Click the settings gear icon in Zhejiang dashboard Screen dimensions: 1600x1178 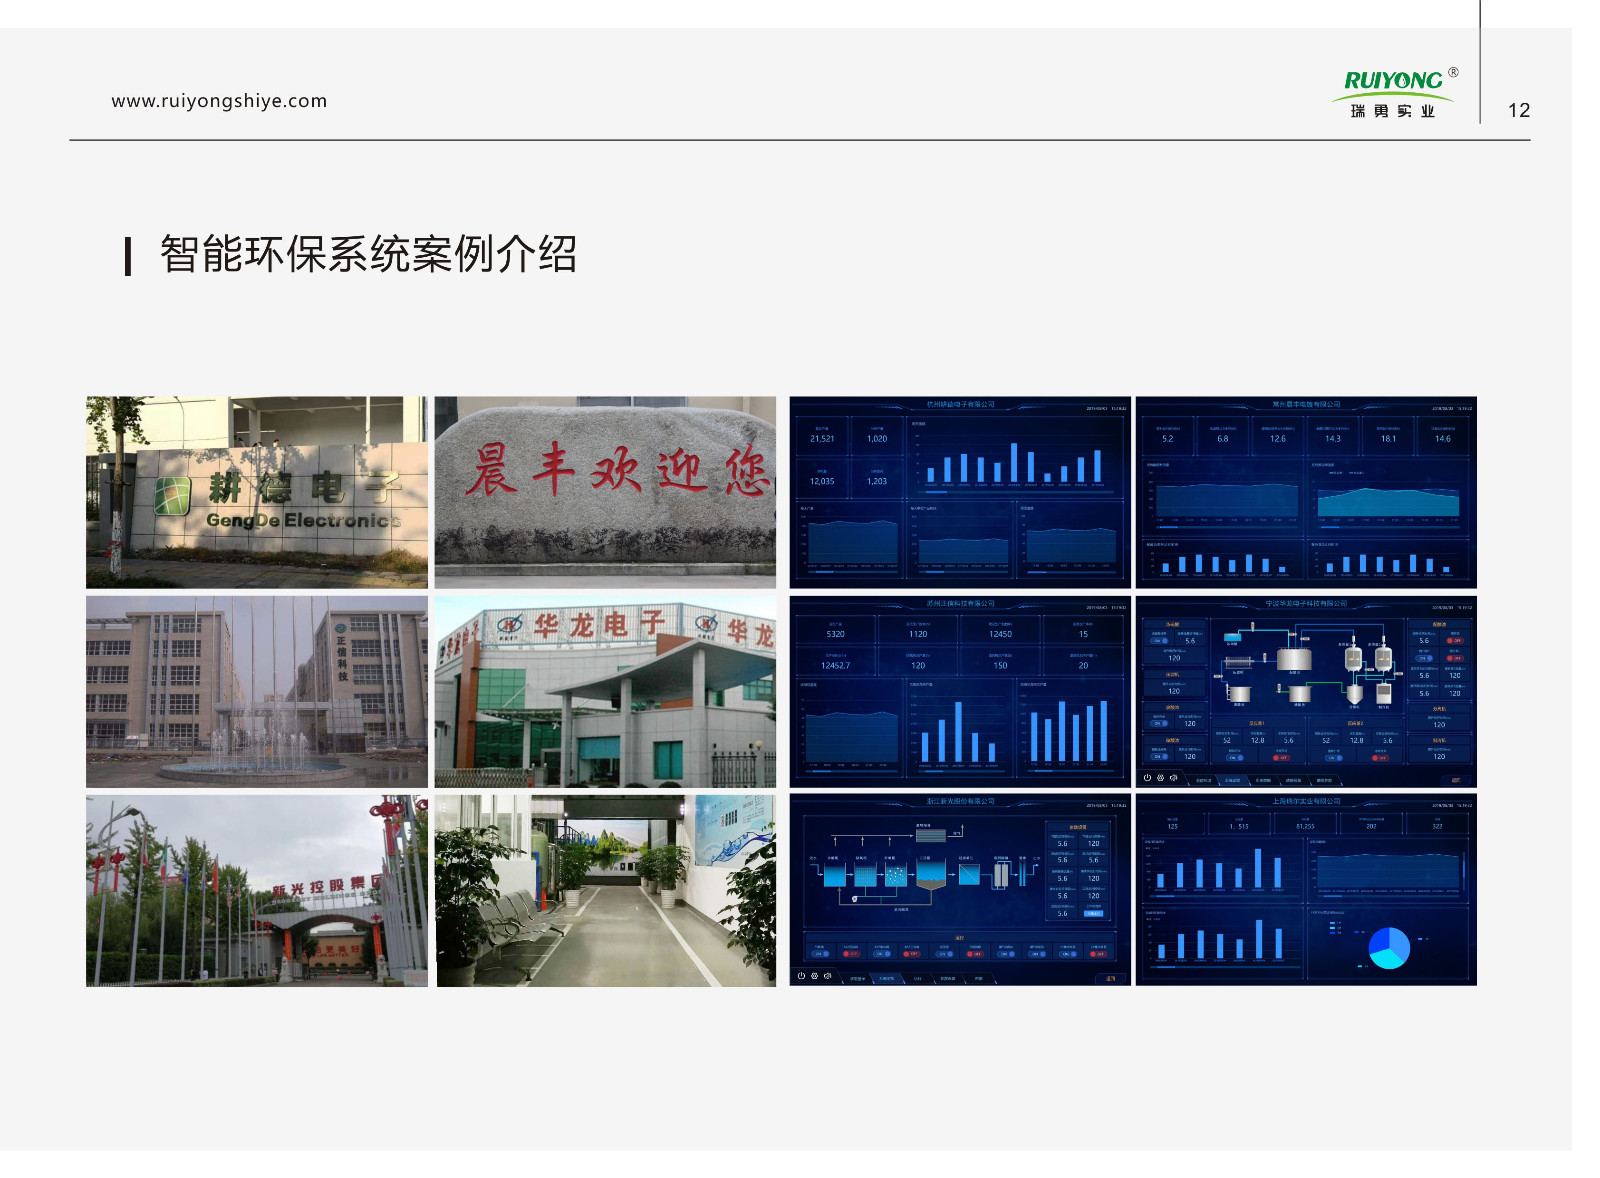tap(814, 975)
